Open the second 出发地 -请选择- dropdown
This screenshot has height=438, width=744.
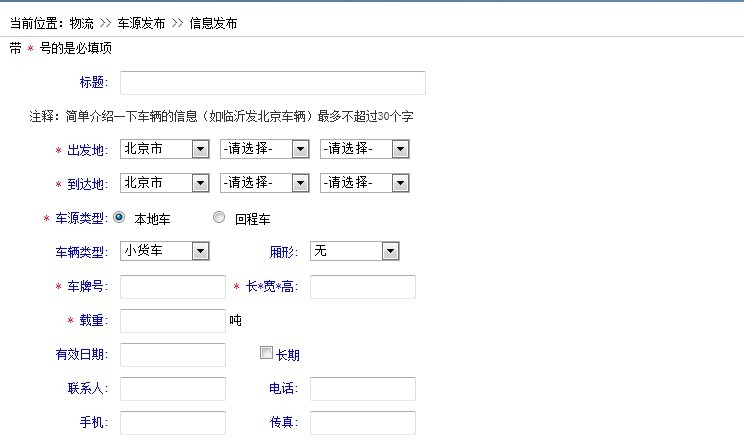tap(265, 149)
